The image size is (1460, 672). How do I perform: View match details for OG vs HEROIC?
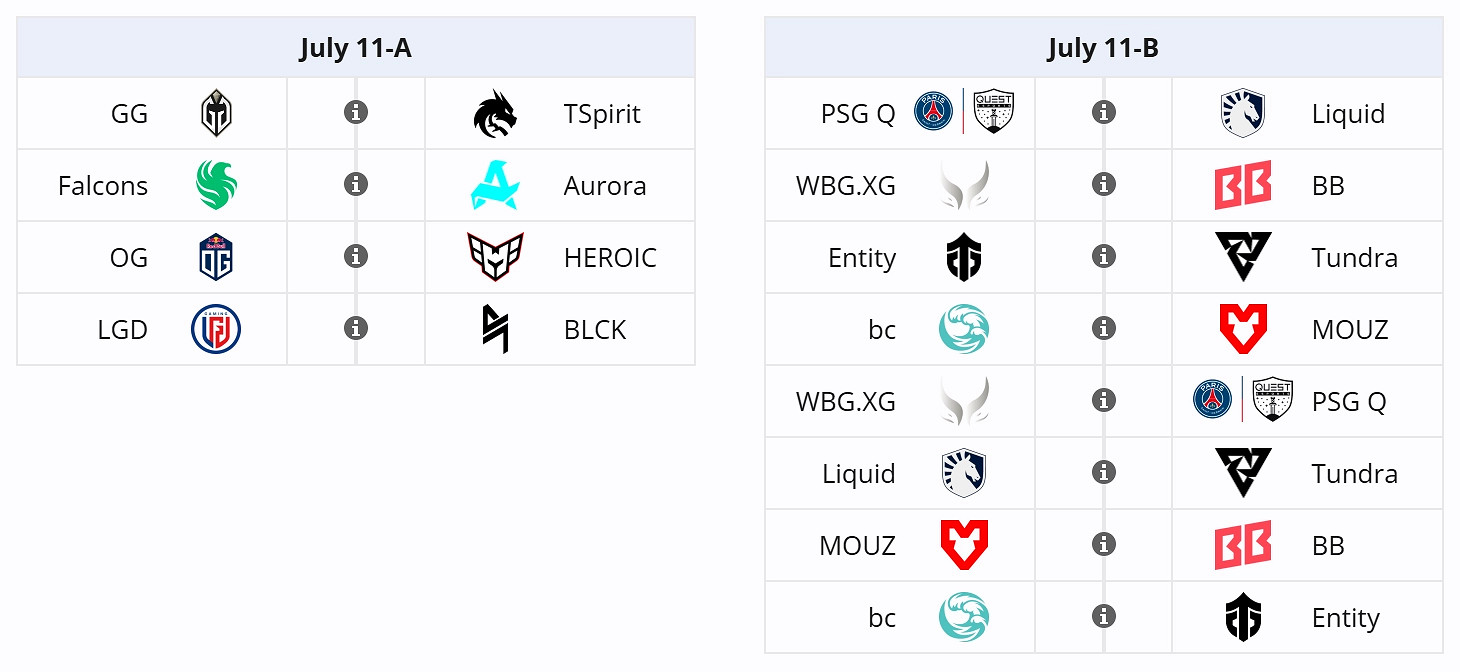[356, 256]
